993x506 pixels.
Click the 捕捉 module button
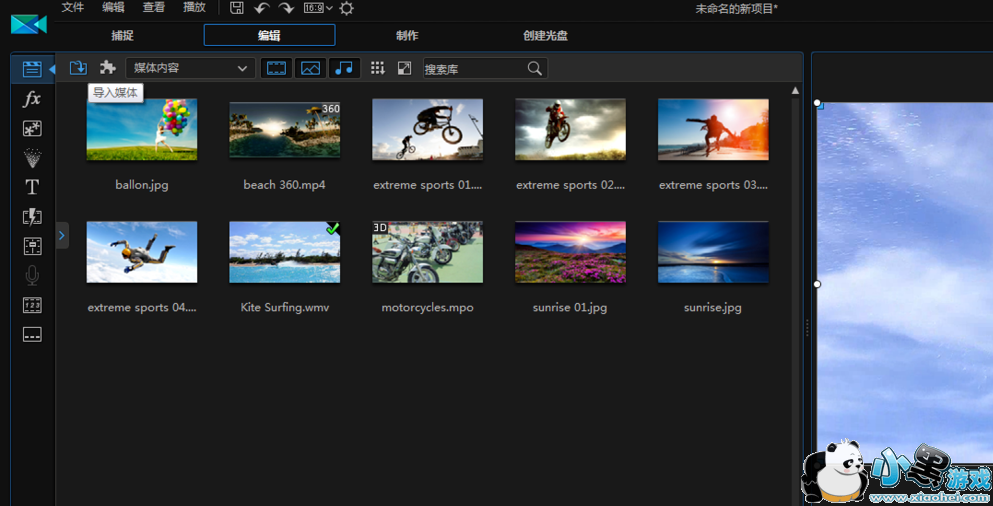click(x=122, y=35)
